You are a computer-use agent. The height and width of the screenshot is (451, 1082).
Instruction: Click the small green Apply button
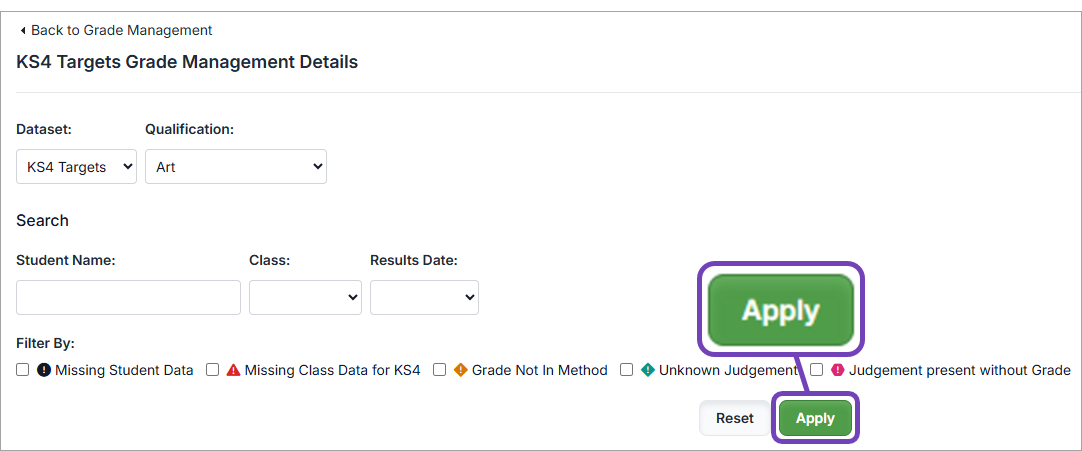[x=815, y=418]
